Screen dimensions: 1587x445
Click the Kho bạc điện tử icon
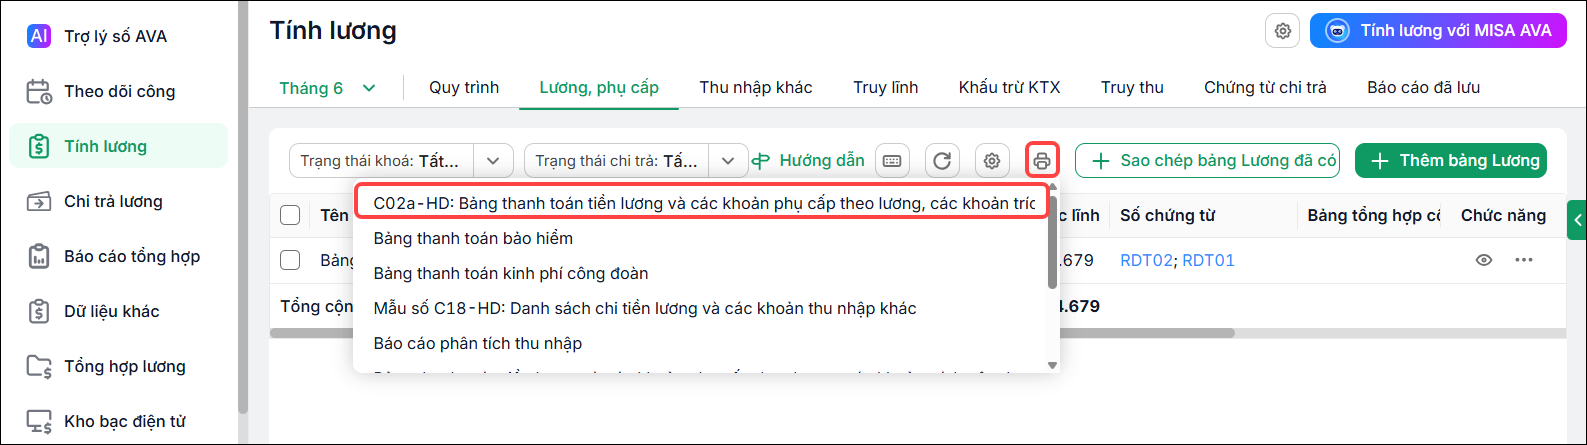coord(39,421)
